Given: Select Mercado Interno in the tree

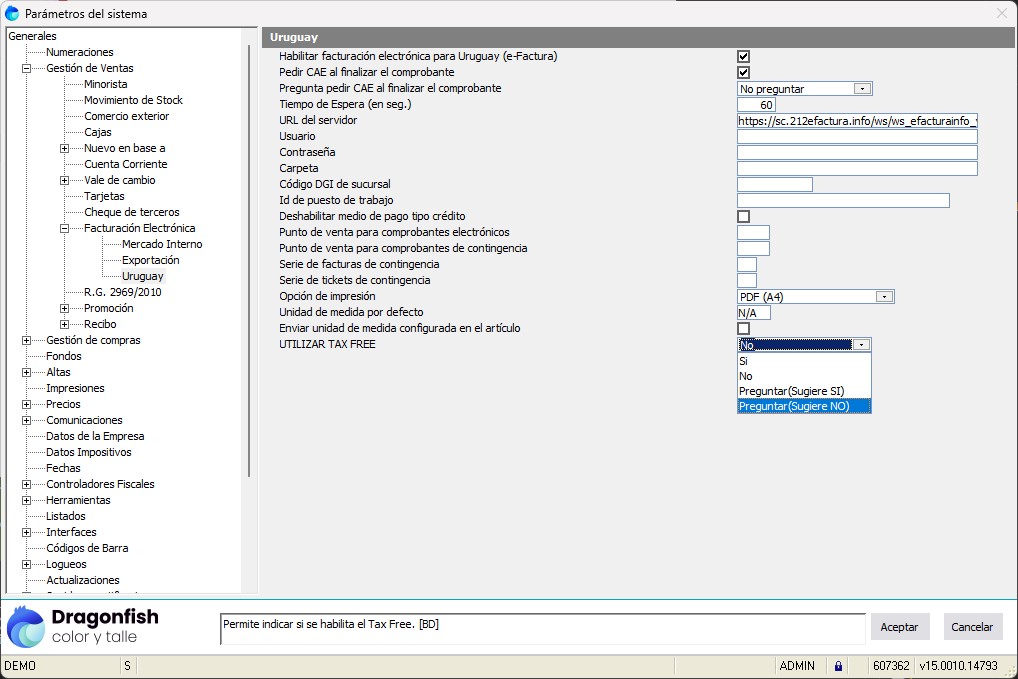Looking at the screenshot, I should click(x=161, y=244).
